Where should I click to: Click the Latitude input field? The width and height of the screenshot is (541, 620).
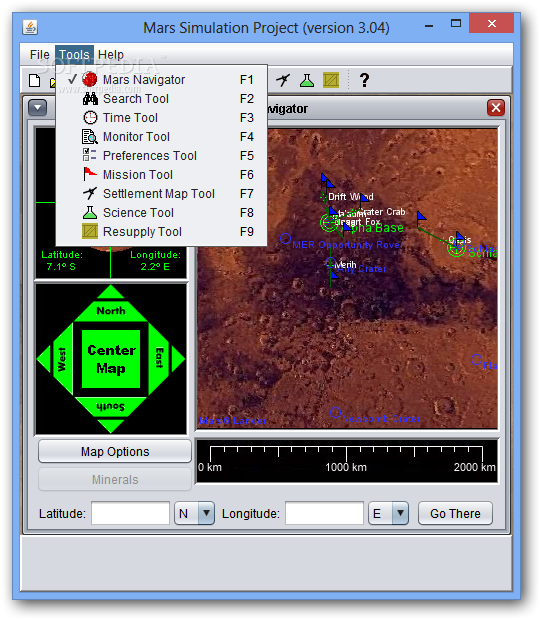(x=131, y=513)
